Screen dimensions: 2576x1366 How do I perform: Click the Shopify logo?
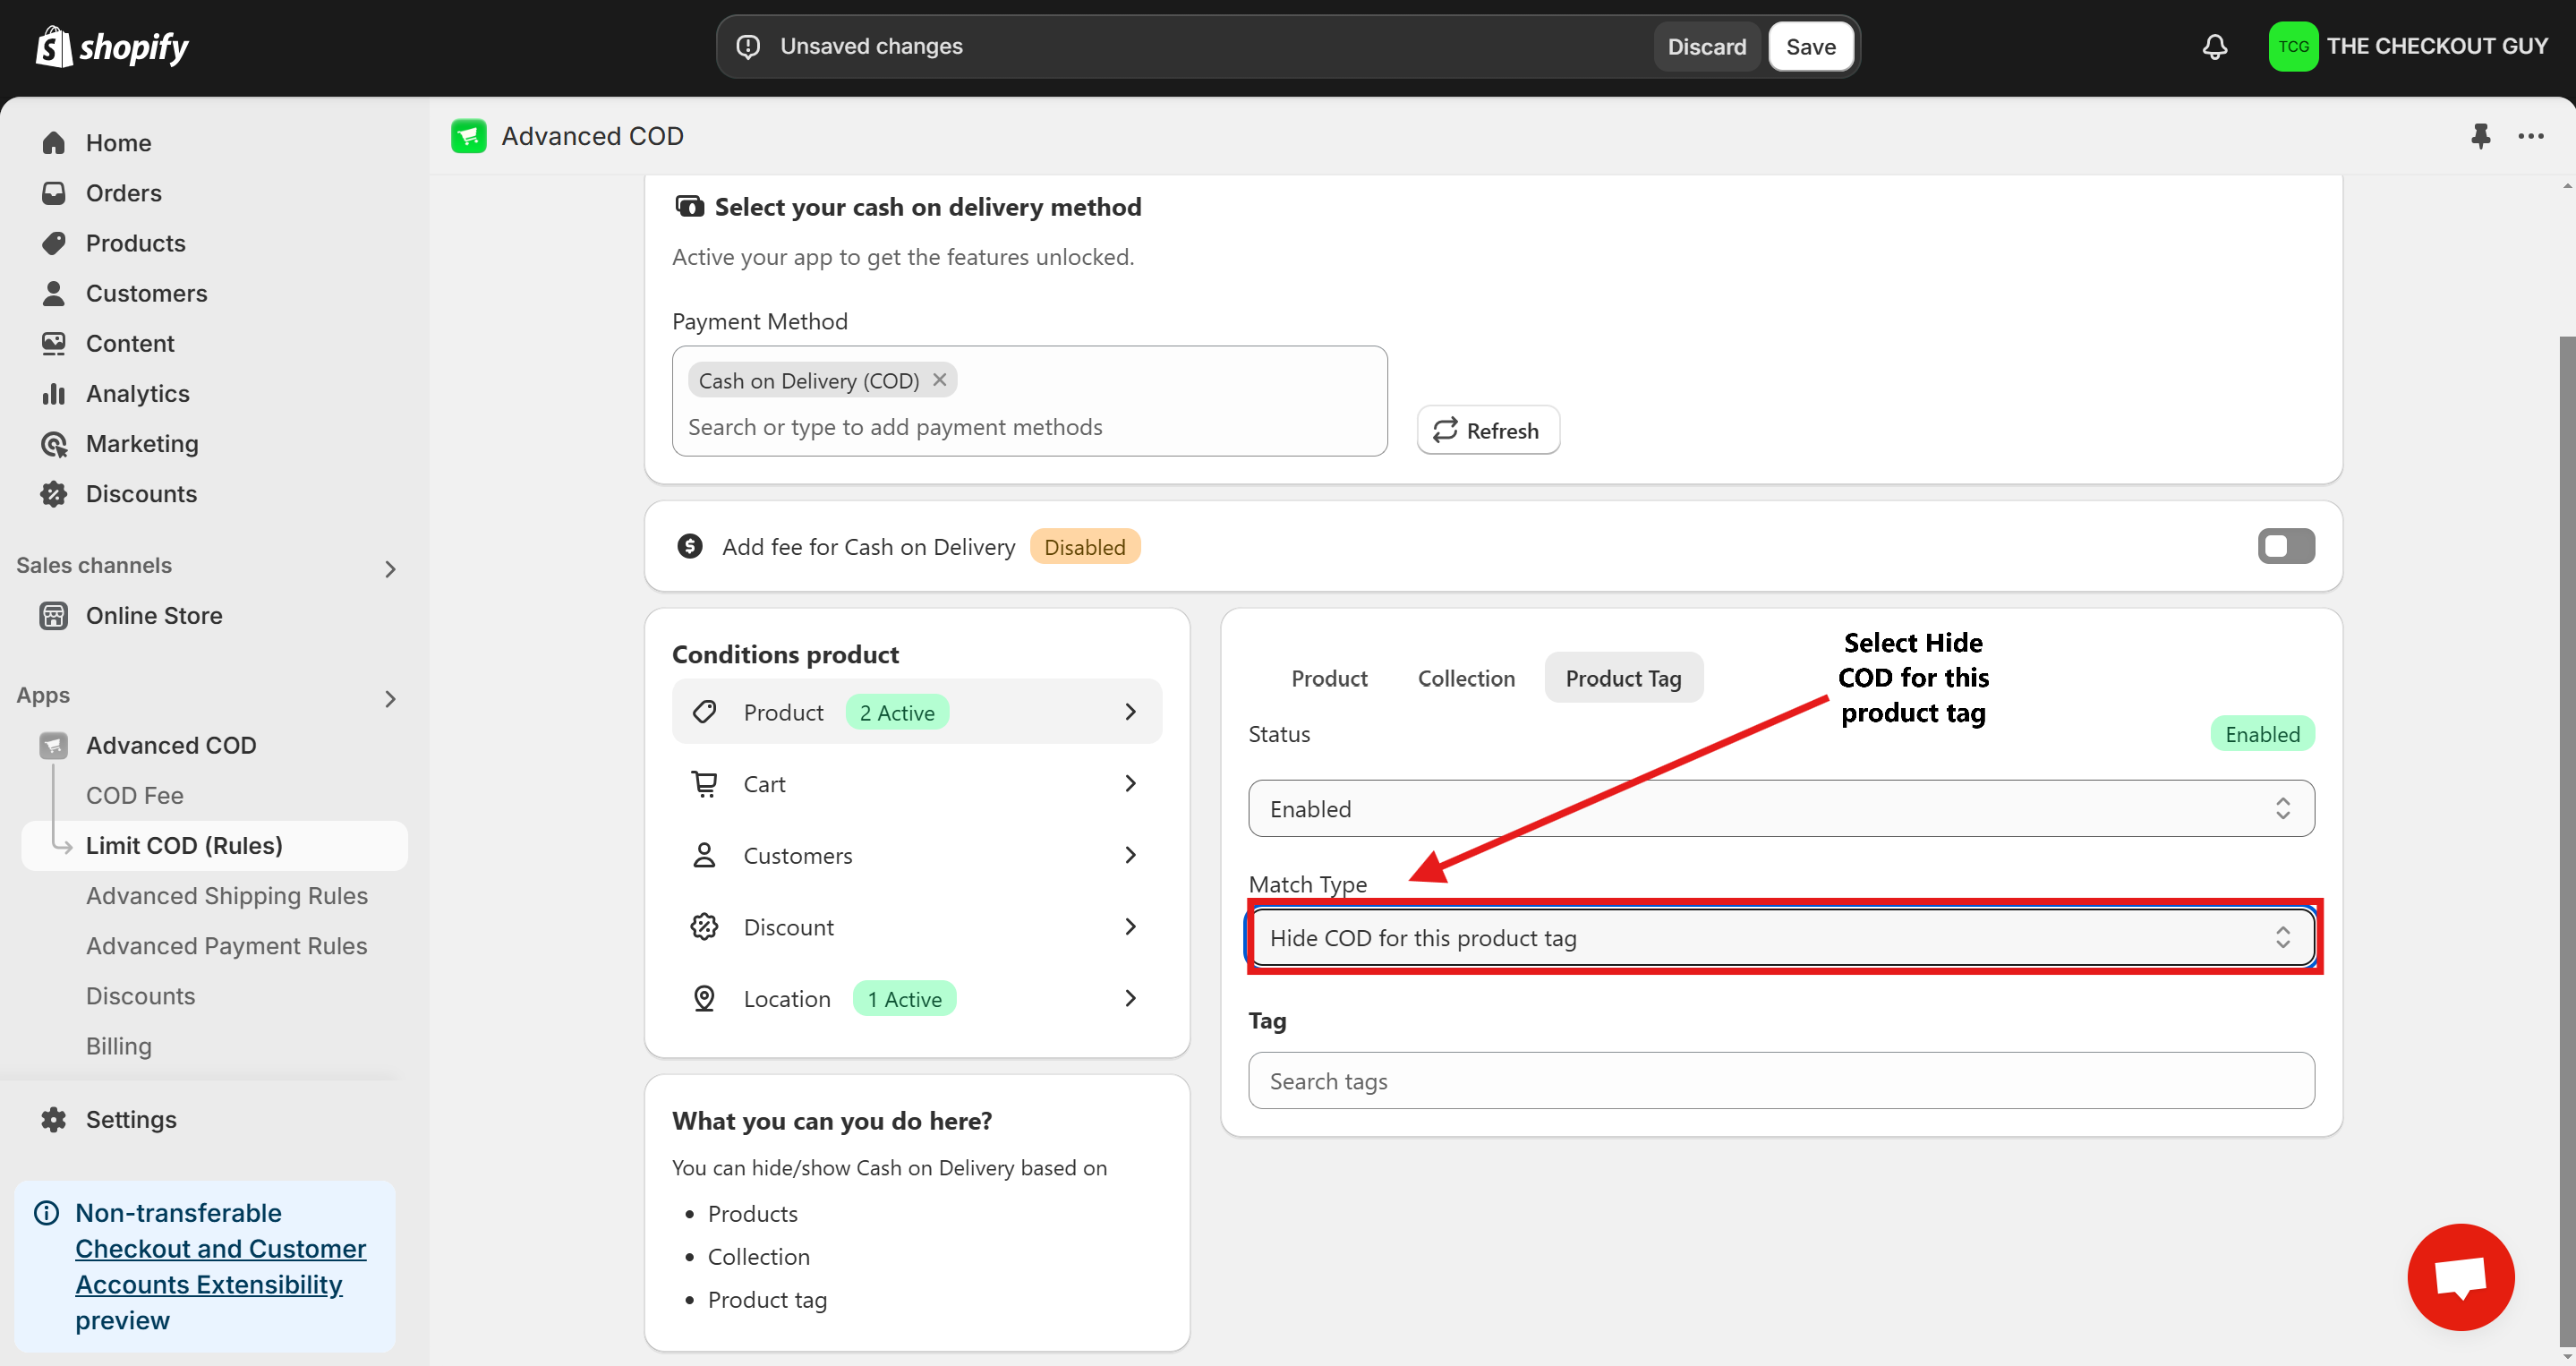tap(112, 46)
